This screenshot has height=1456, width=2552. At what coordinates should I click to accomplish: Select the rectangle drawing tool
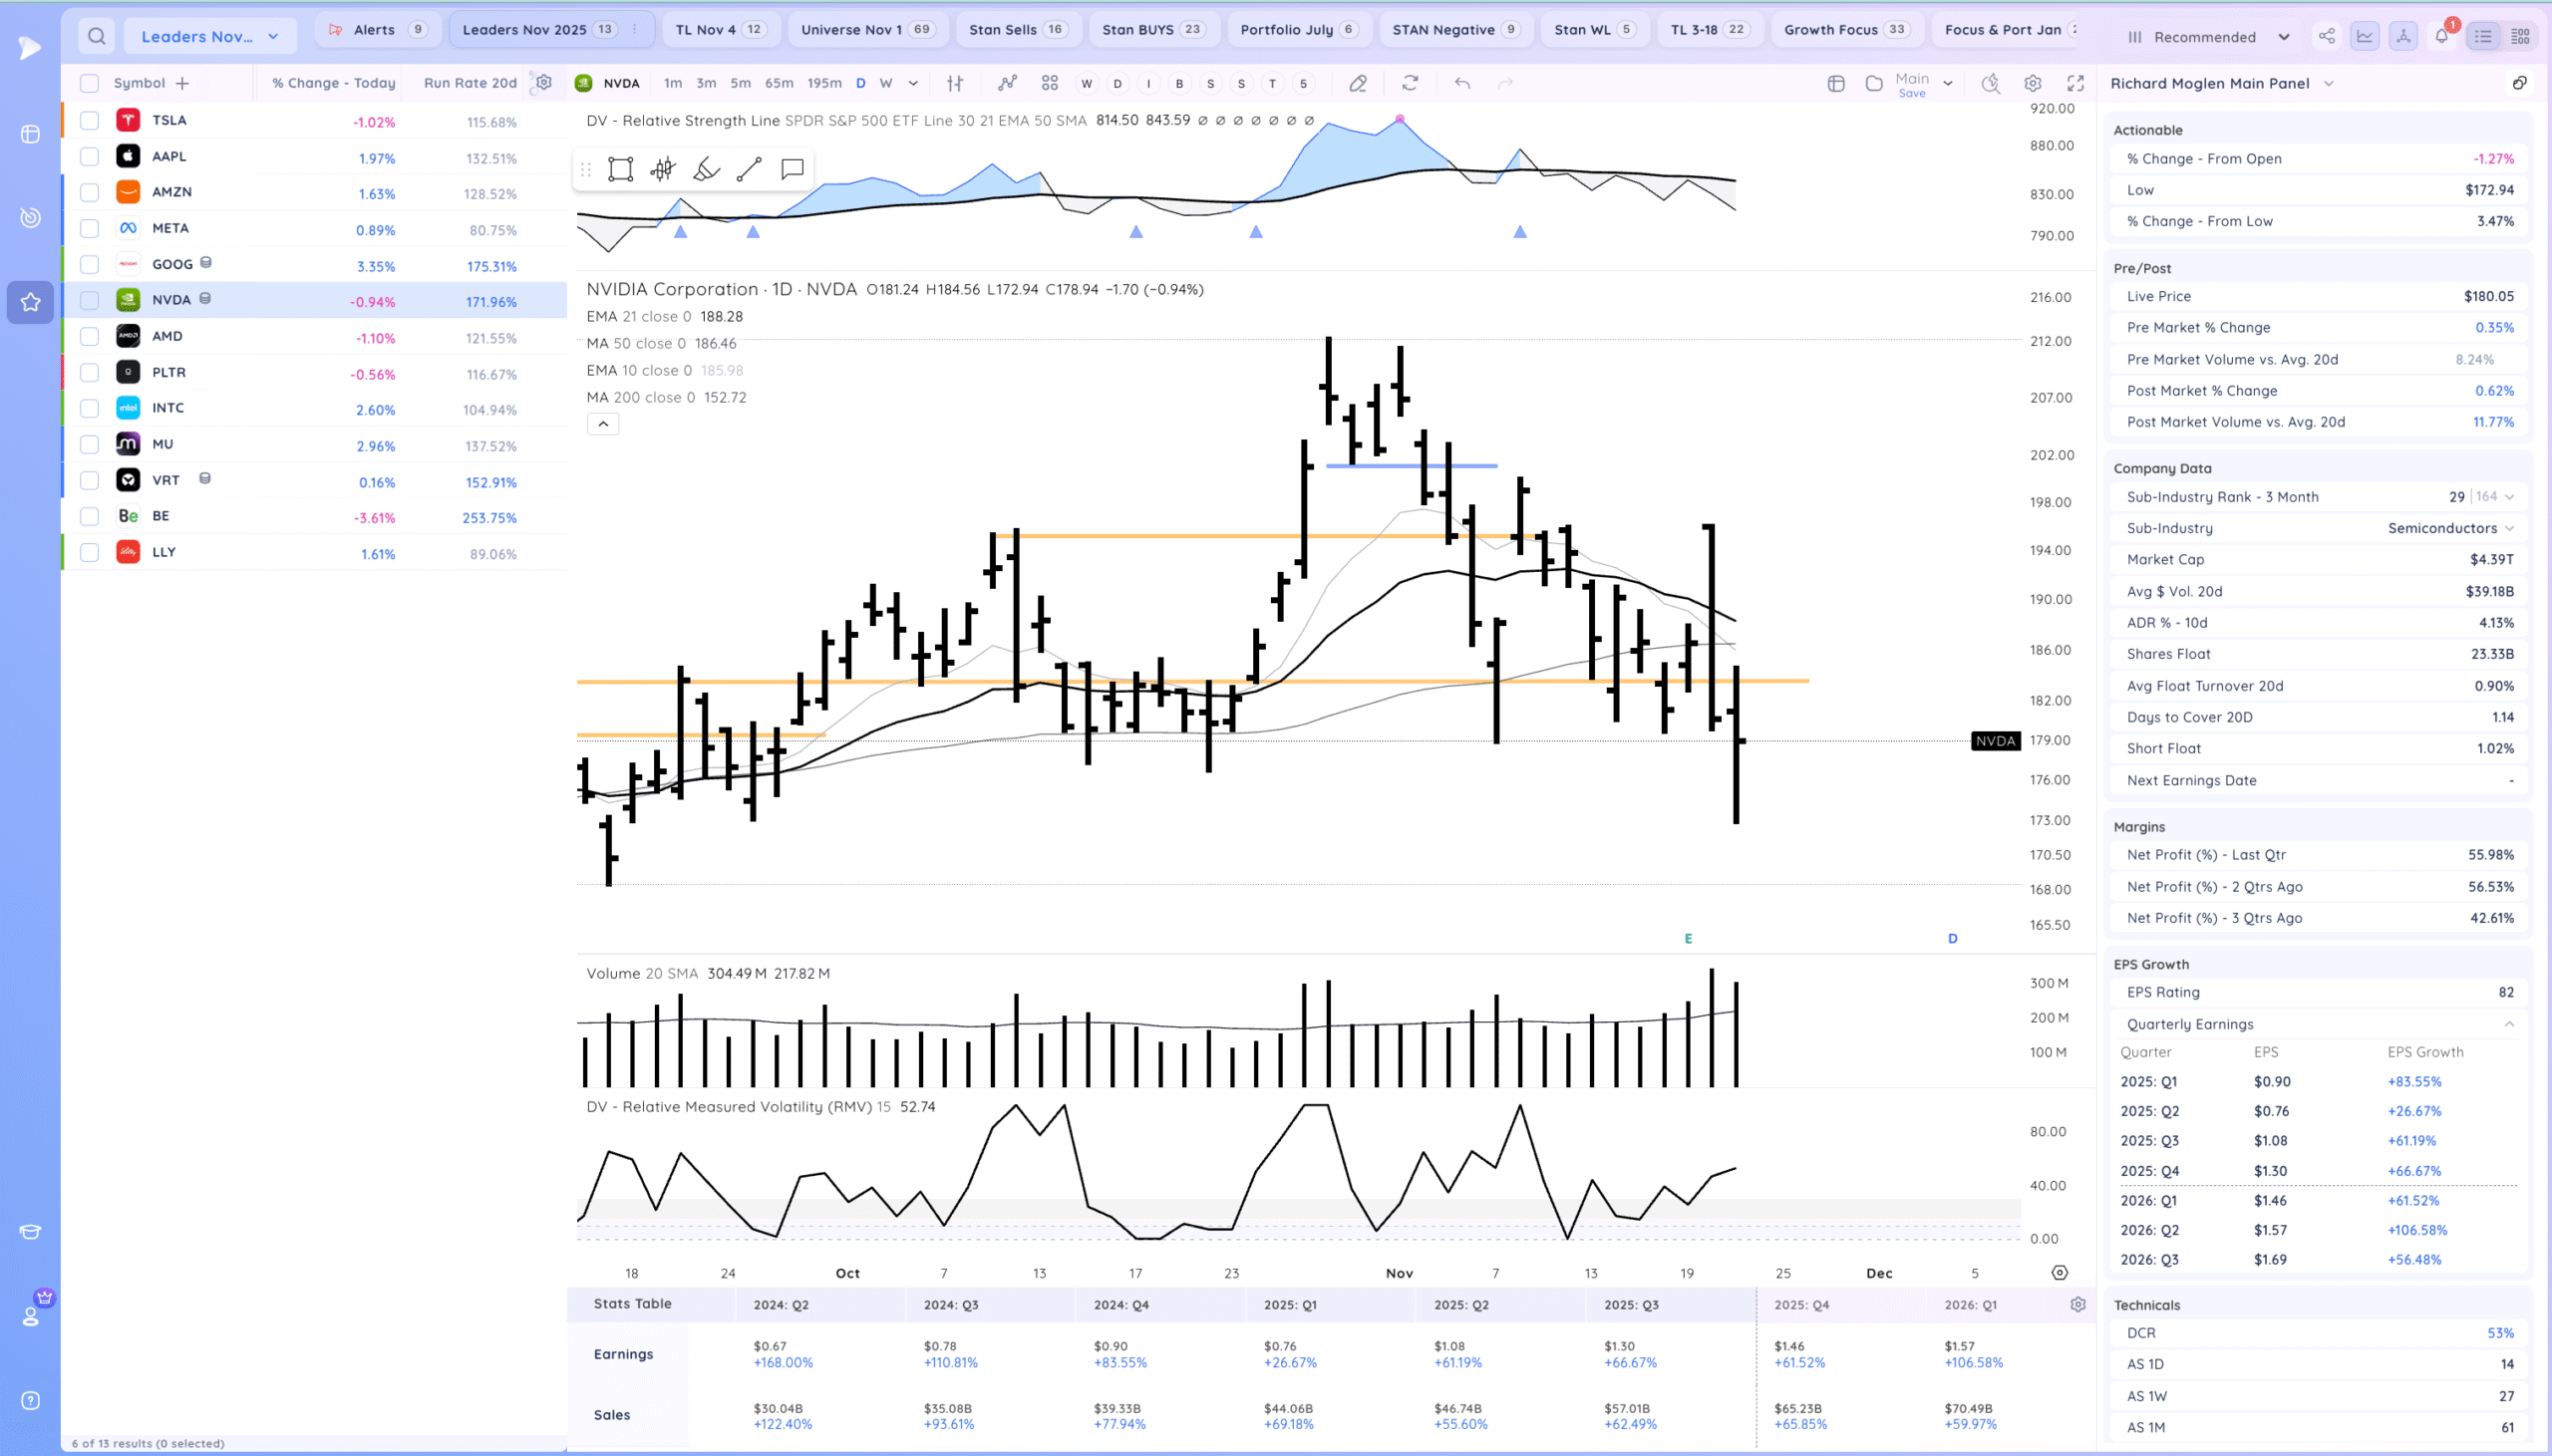click(620, 169)
